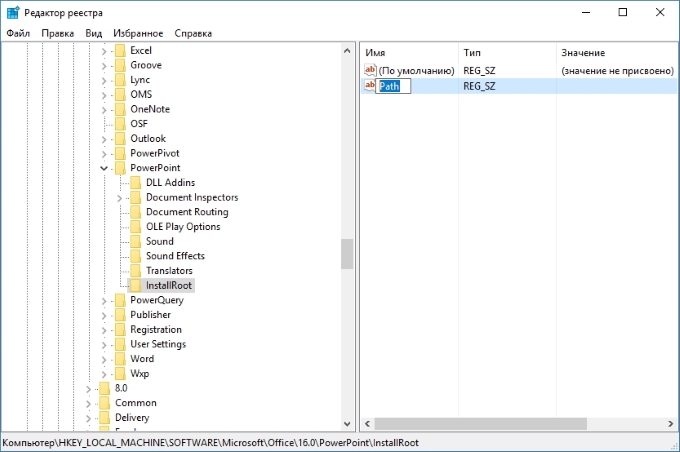Open the Файл menu
Viewport: 680px width, 452px height.
(18, 33)
